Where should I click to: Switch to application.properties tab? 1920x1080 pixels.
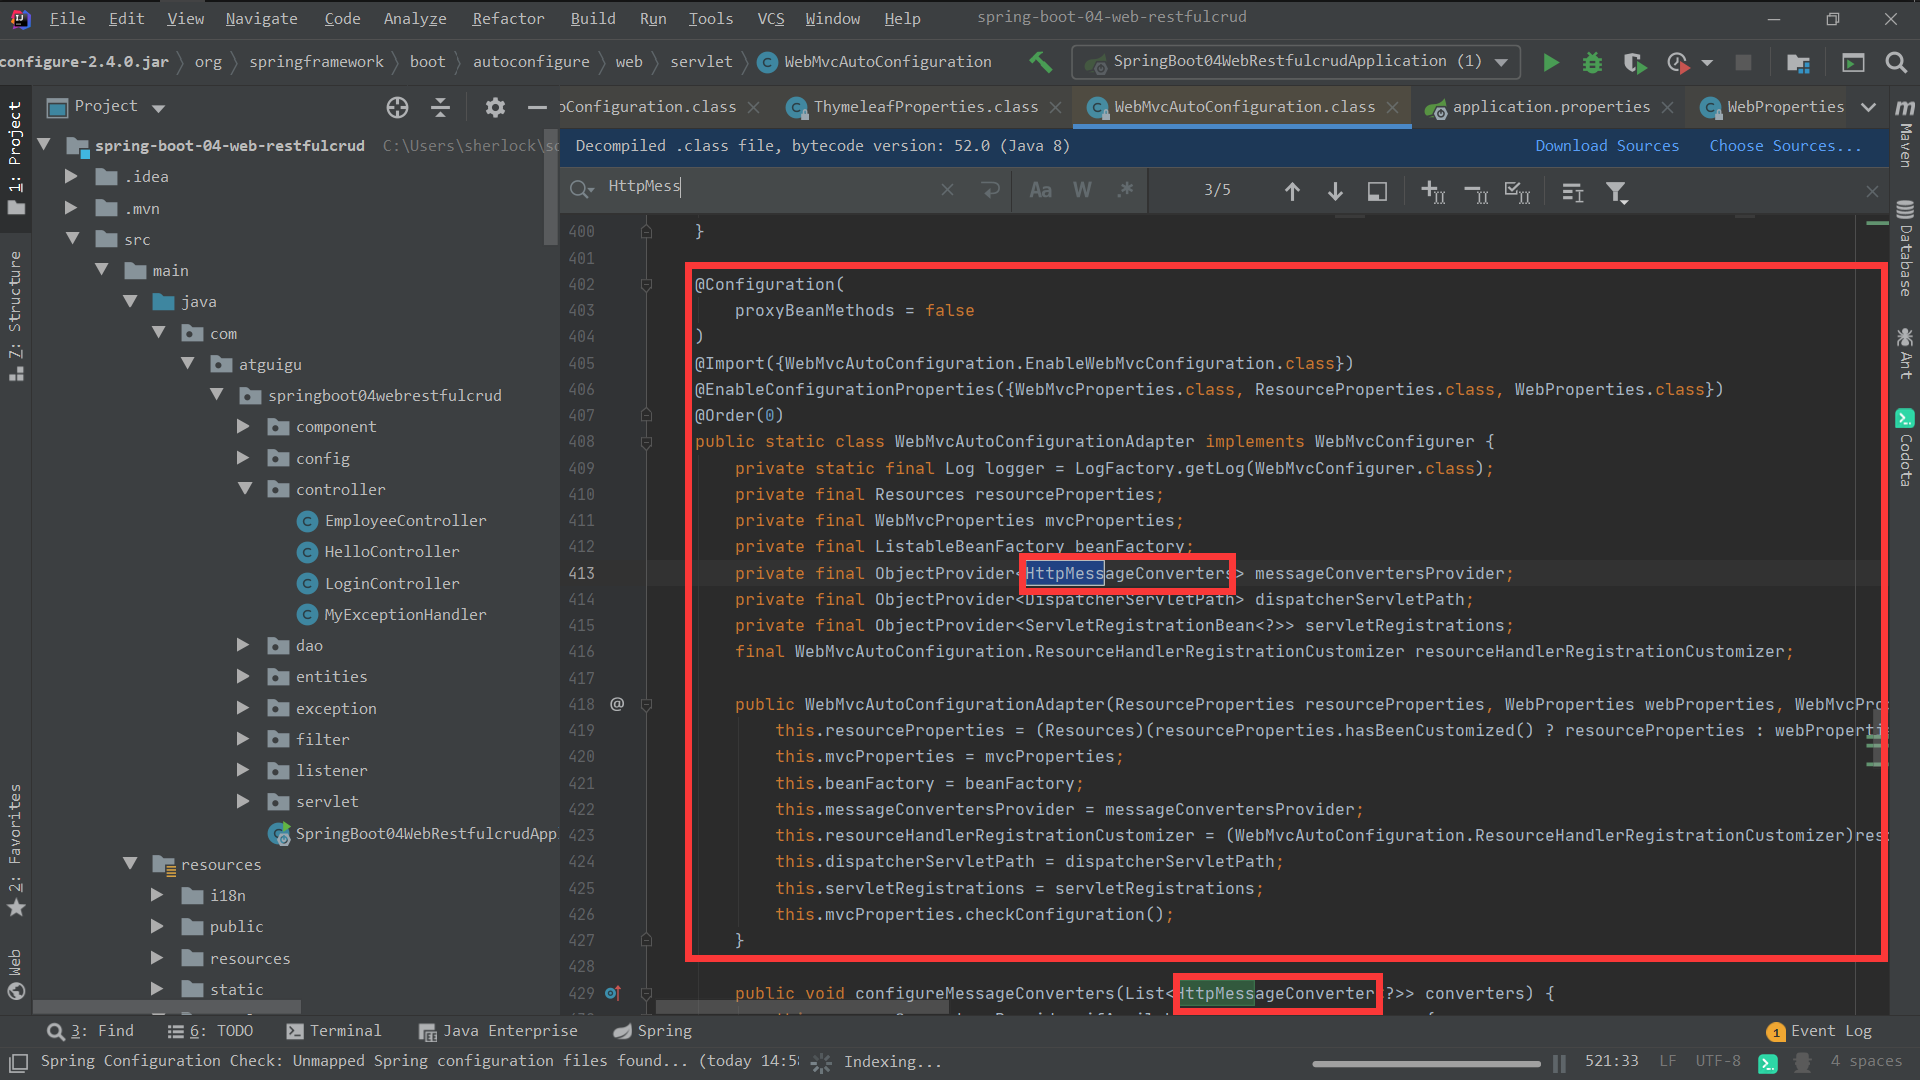pos(1550,107)
